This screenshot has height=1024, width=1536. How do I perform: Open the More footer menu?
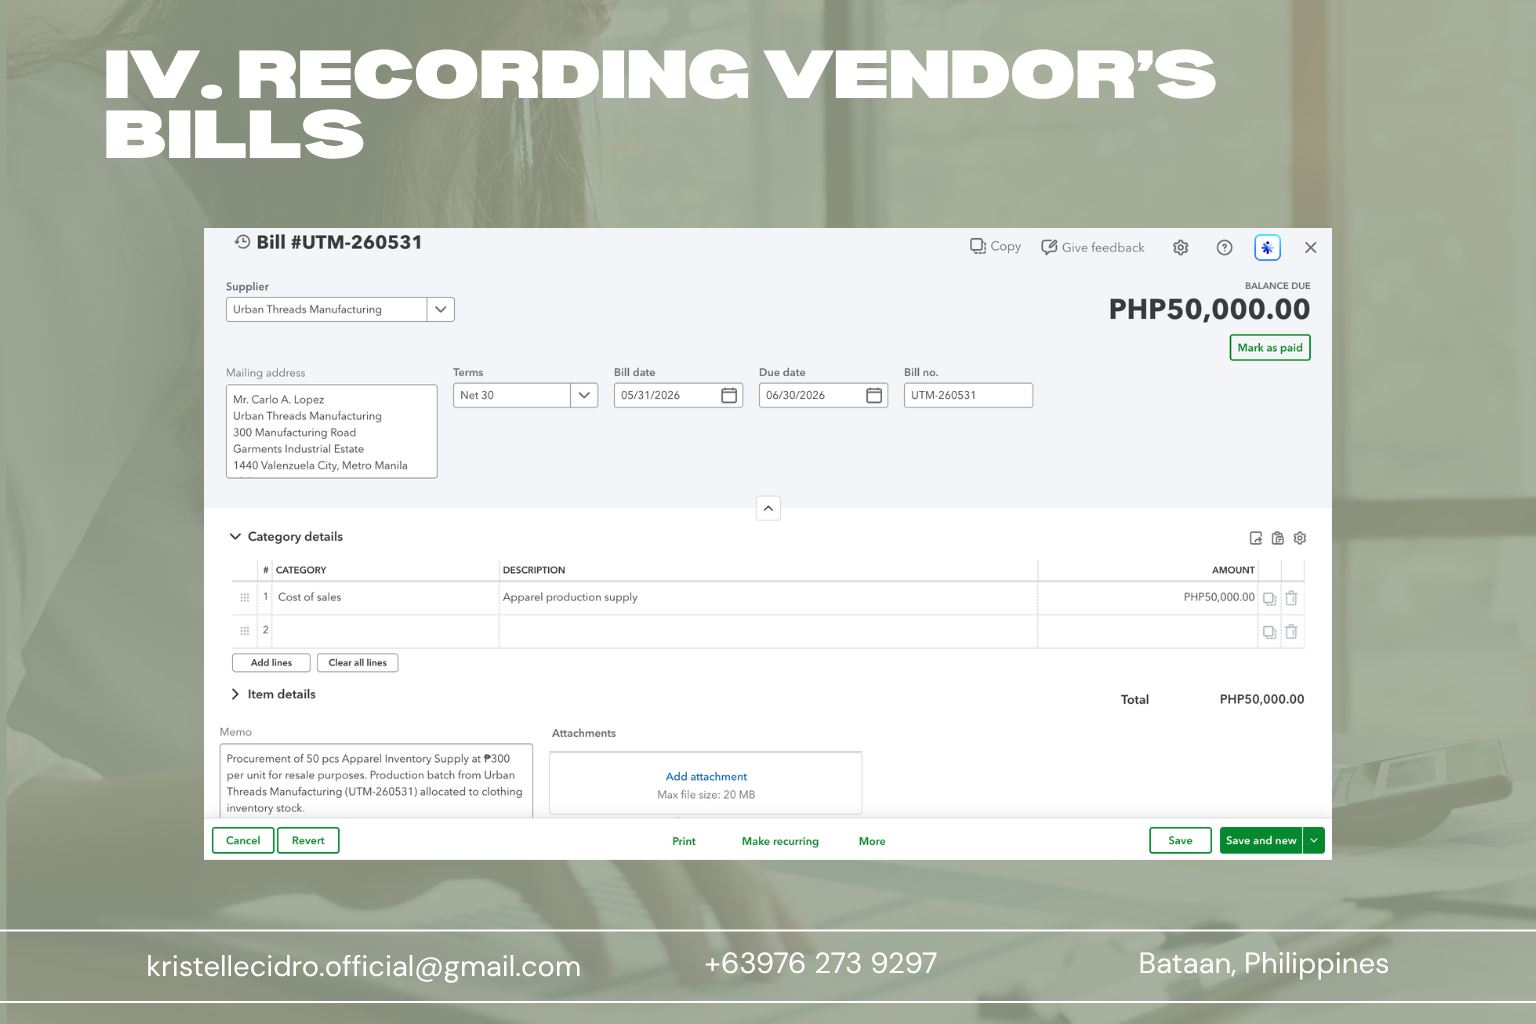pyautogui.click(x=872, y=842)
